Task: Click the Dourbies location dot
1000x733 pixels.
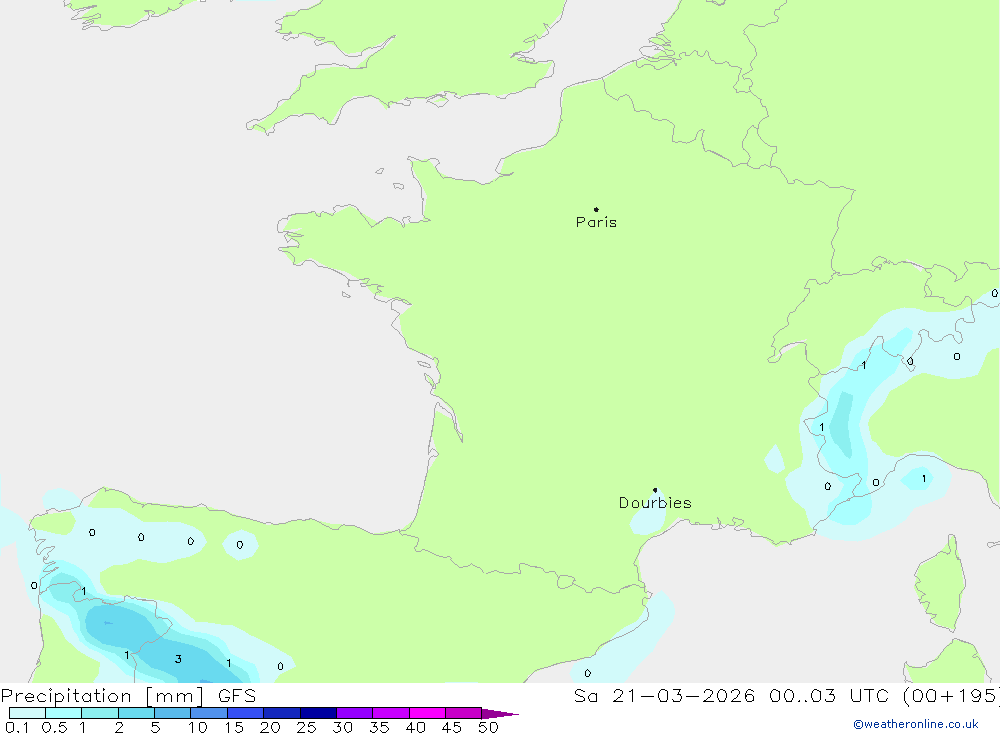Action: 655,490
